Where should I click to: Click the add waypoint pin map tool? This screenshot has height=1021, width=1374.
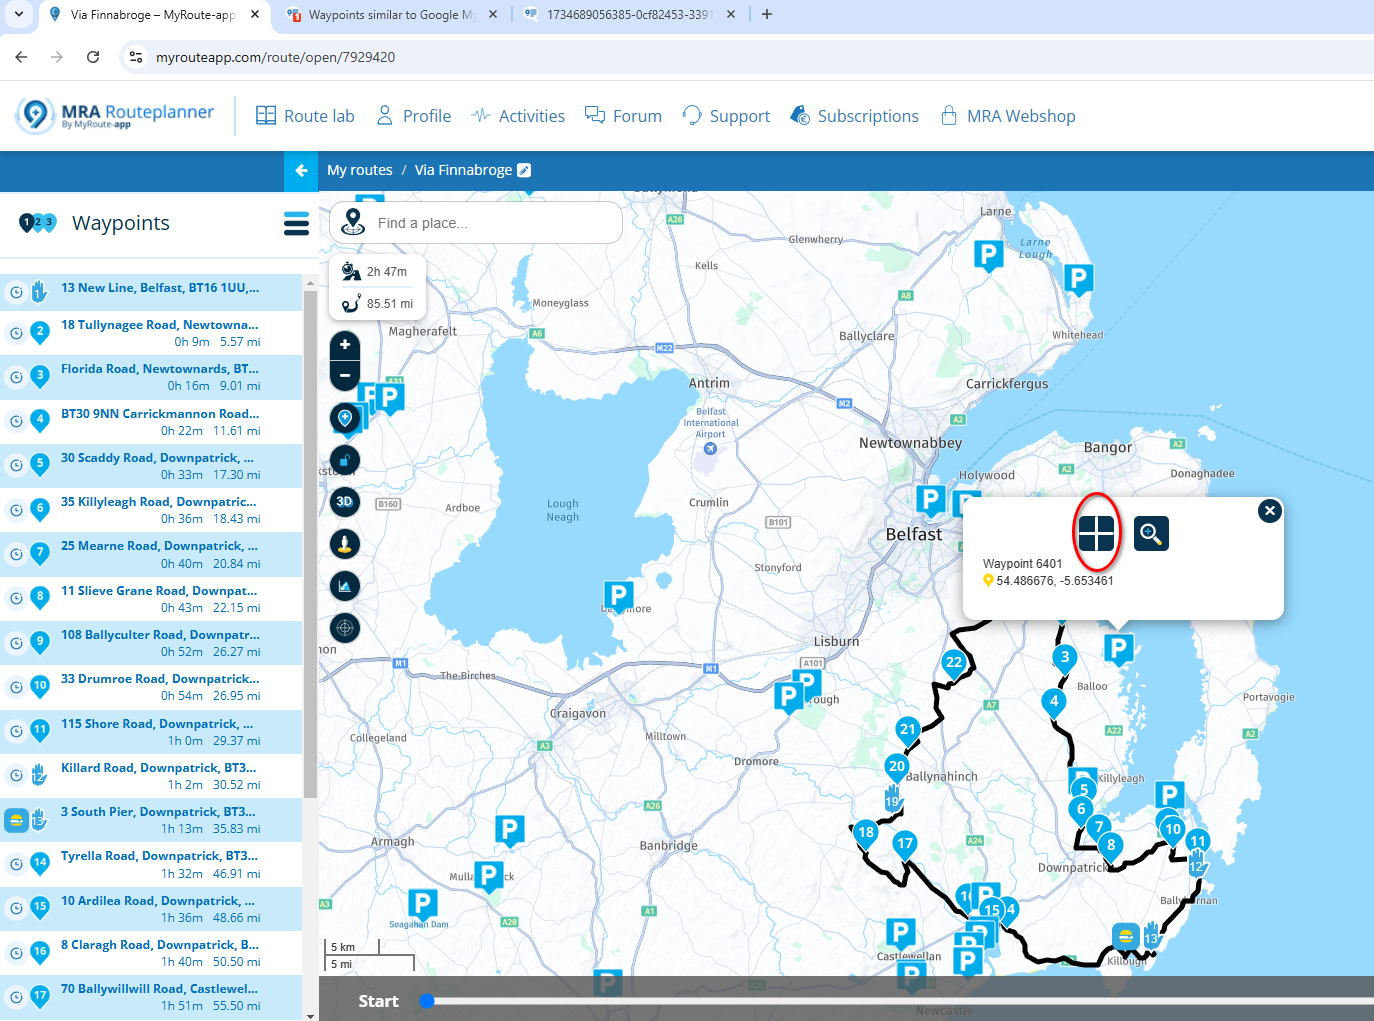345,418
